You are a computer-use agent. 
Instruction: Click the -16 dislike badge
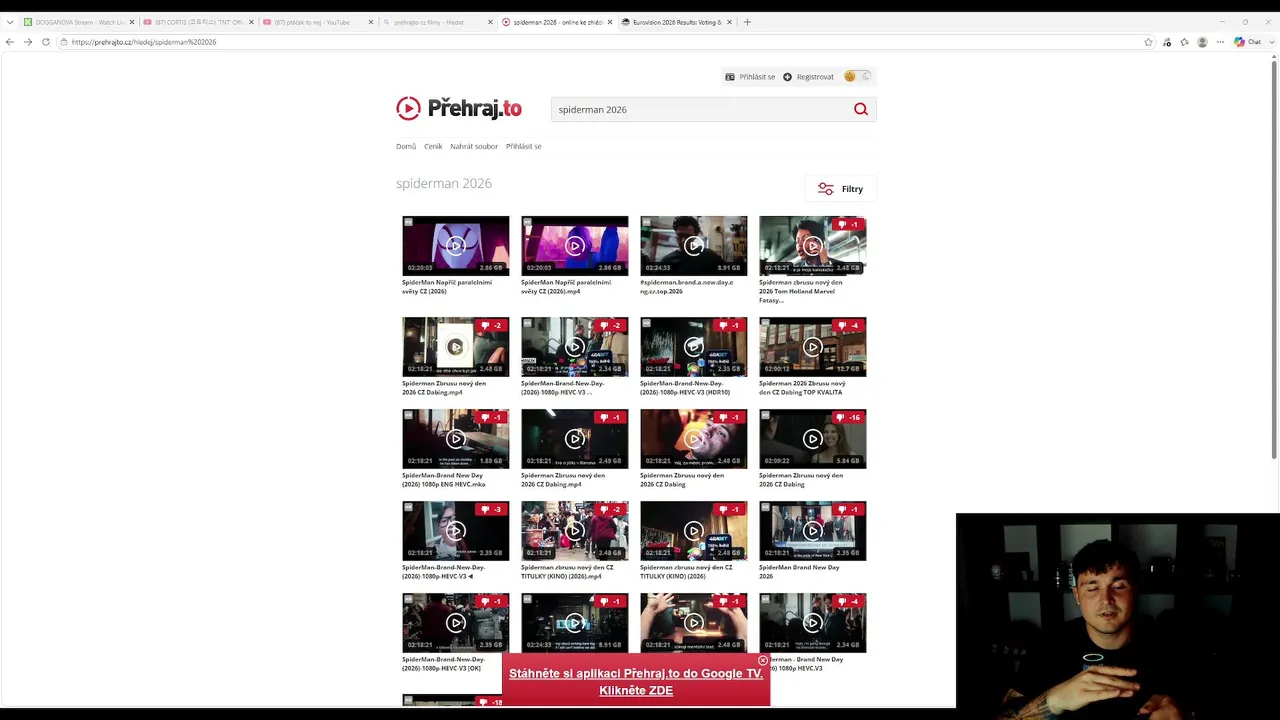click(849, 417)
